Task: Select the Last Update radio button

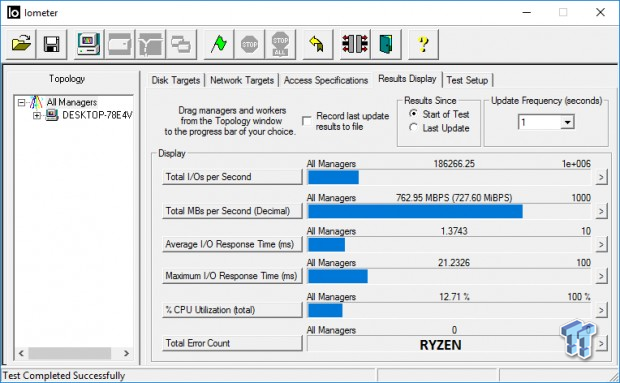Action: pos(413,128)
